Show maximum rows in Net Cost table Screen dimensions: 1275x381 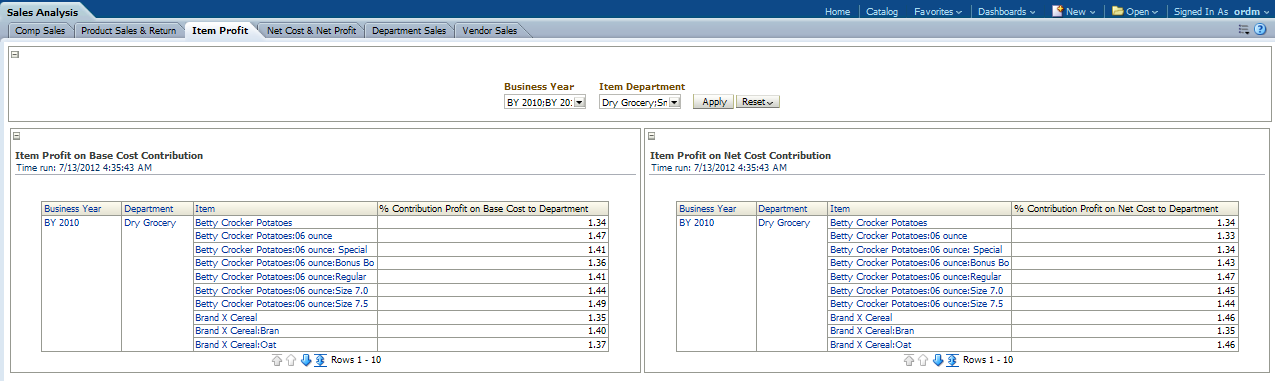952,360
